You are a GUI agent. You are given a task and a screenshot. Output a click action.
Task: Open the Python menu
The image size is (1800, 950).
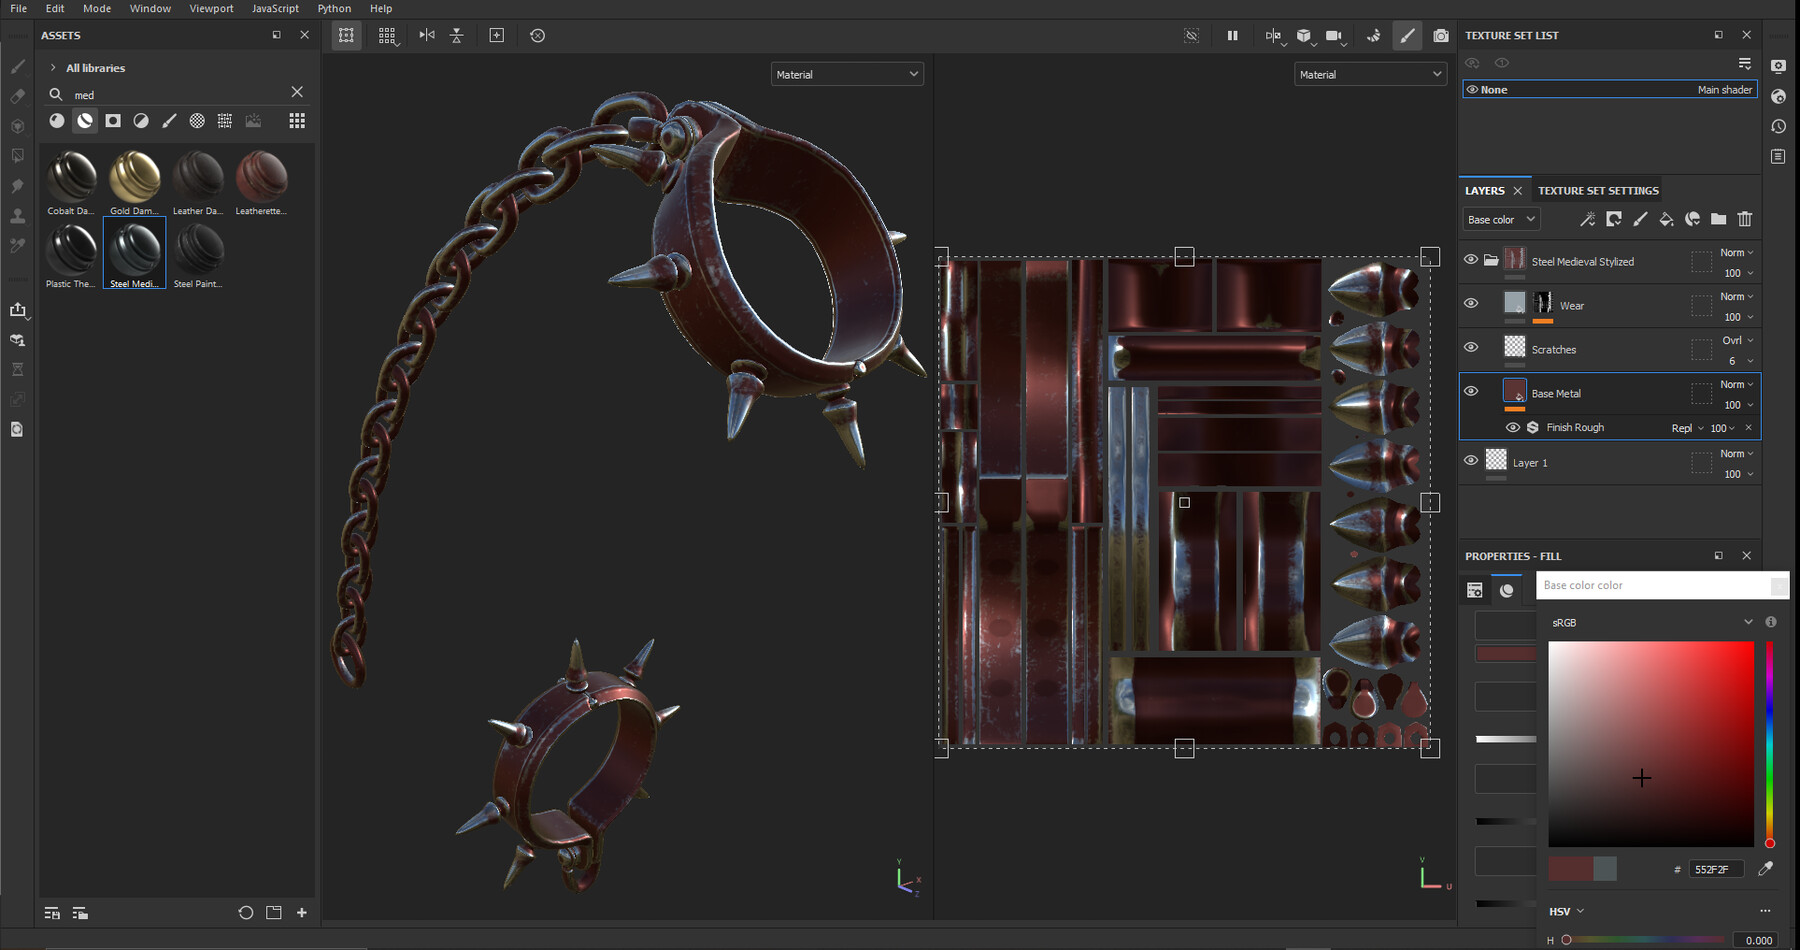pos(334,8)
